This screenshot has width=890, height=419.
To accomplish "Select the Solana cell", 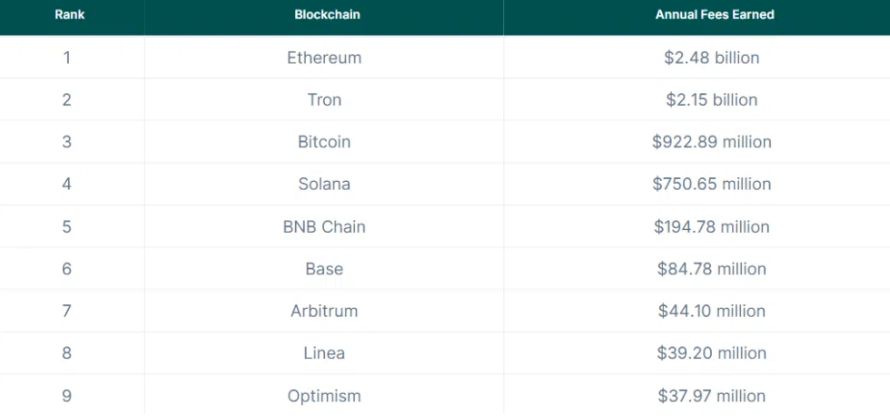I will point(324,184).
